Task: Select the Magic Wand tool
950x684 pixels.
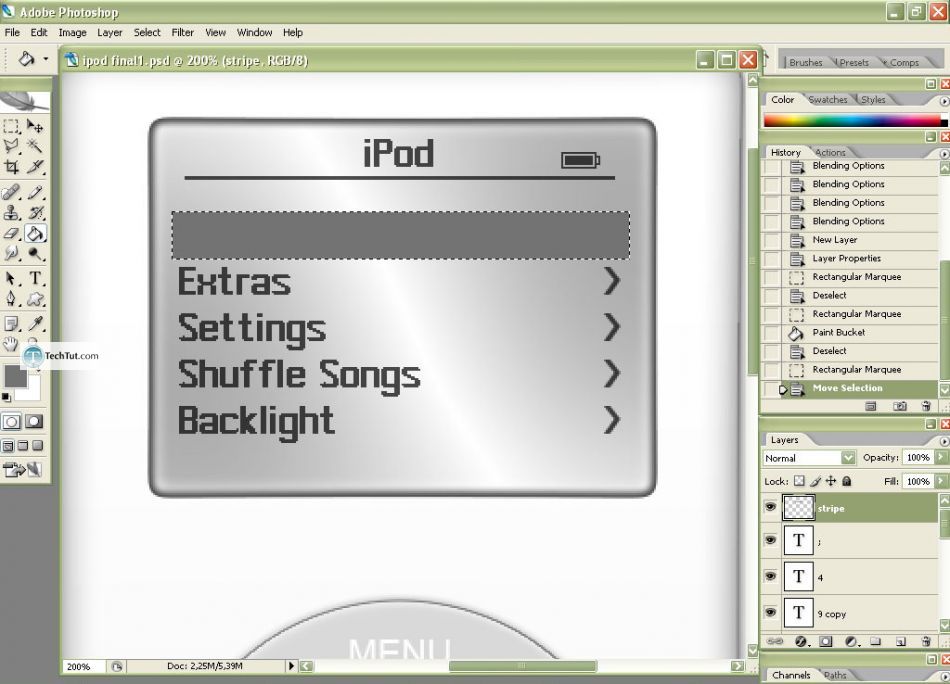Action: (x=35, y=145)
